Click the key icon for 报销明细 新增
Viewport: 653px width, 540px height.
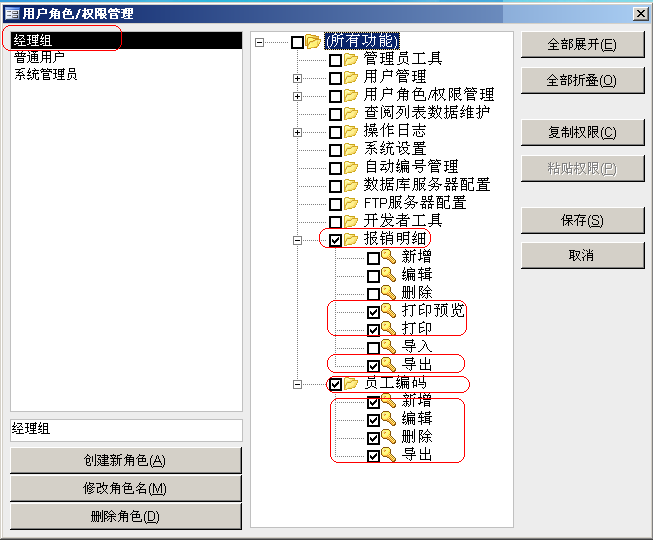(389, 257)
